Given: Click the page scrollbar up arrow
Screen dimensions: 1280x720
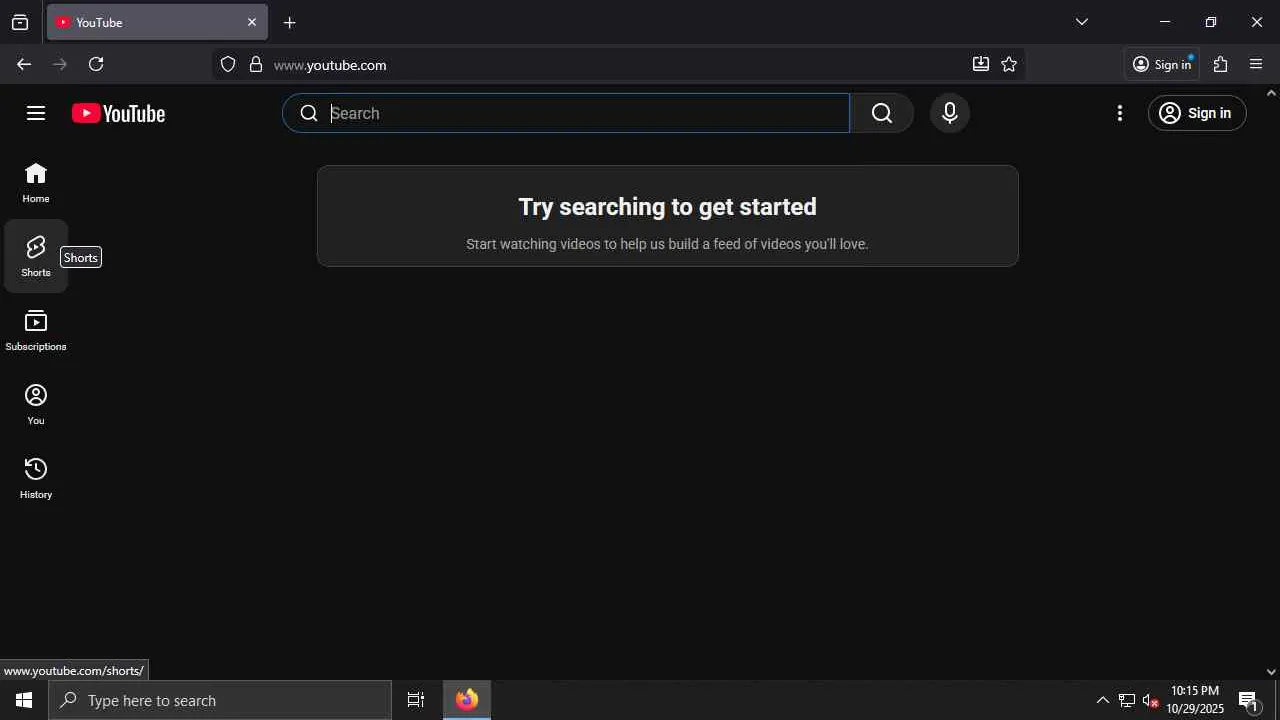Looking at the screenshot, I should [x=1271, y=93].
